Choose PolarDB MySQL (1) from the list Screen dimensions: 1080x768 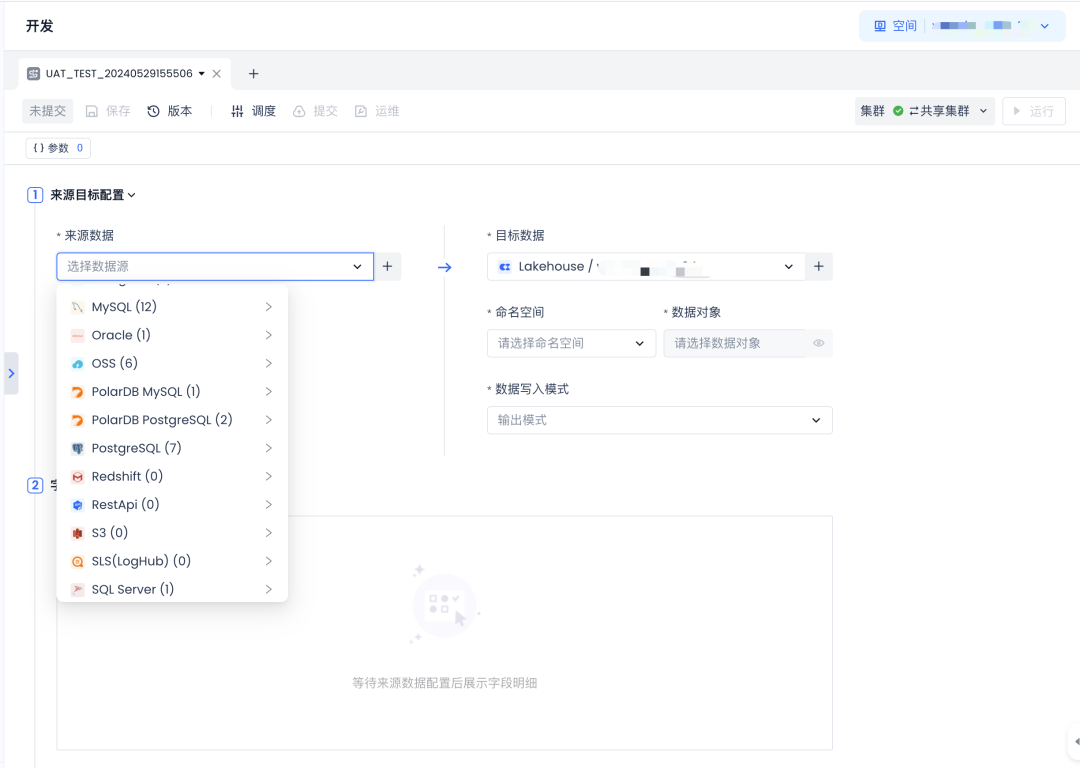[172, 392]
